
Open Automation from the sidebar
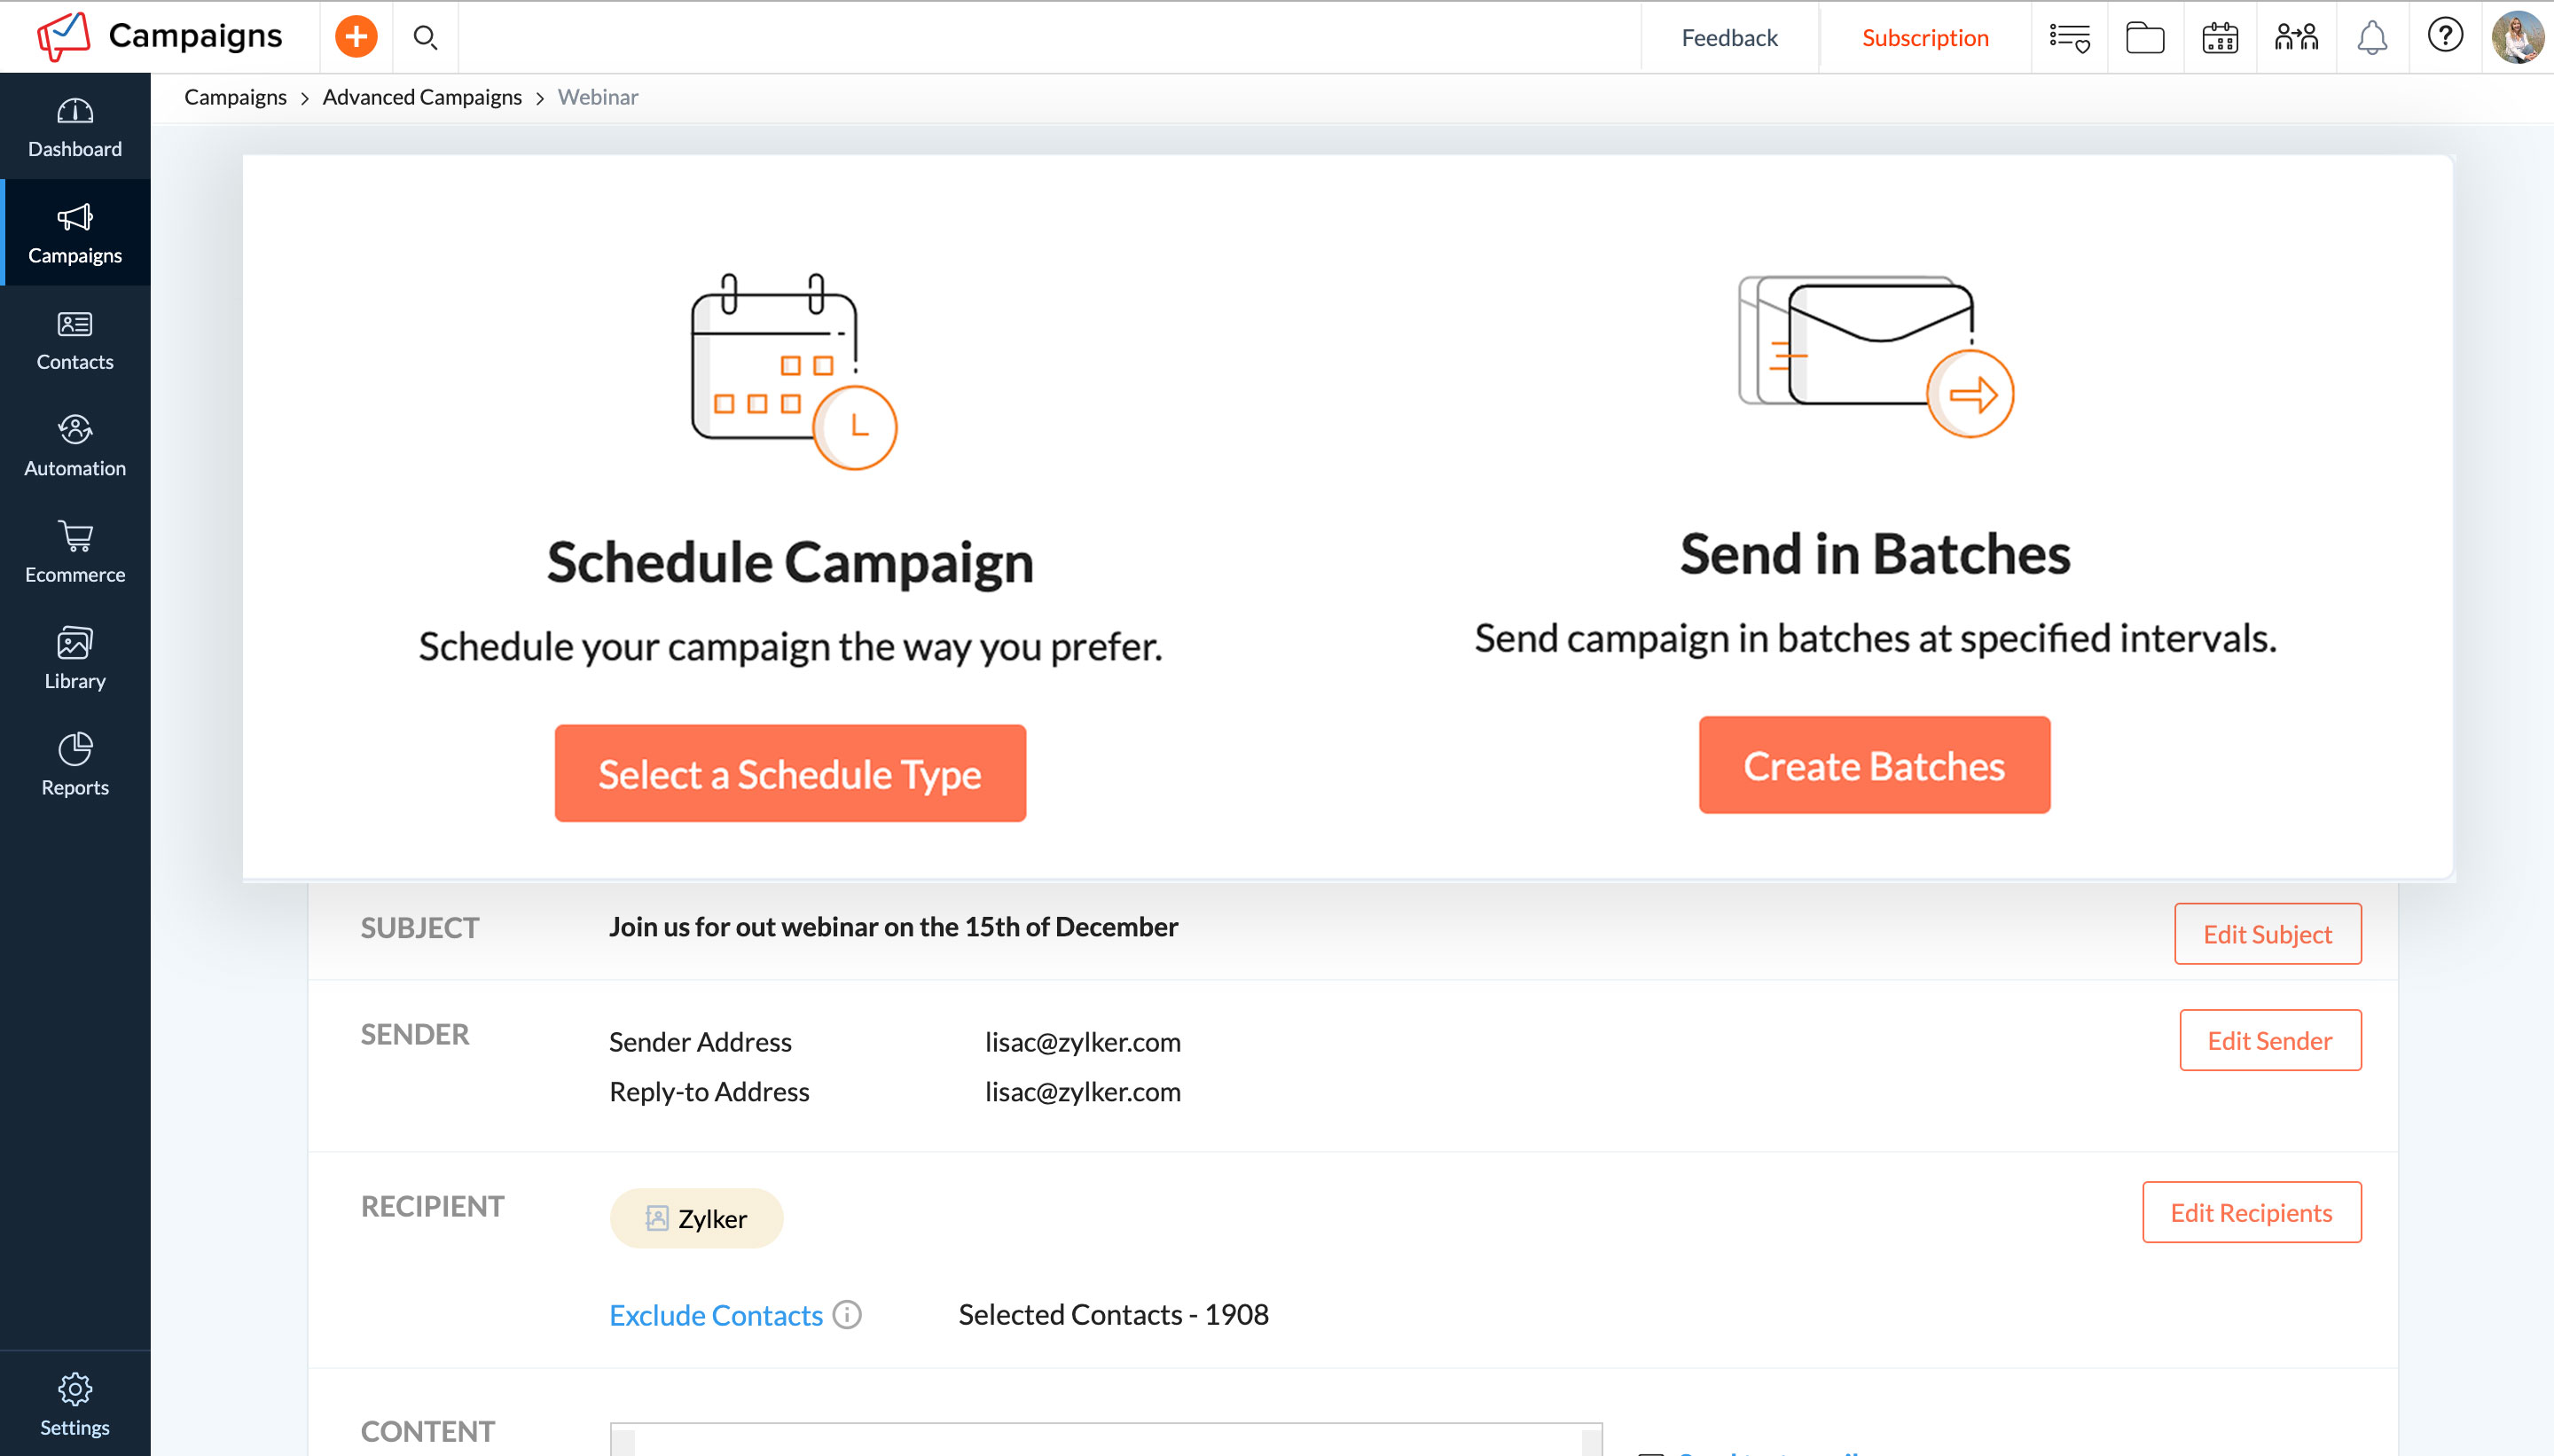coord(75,446)
